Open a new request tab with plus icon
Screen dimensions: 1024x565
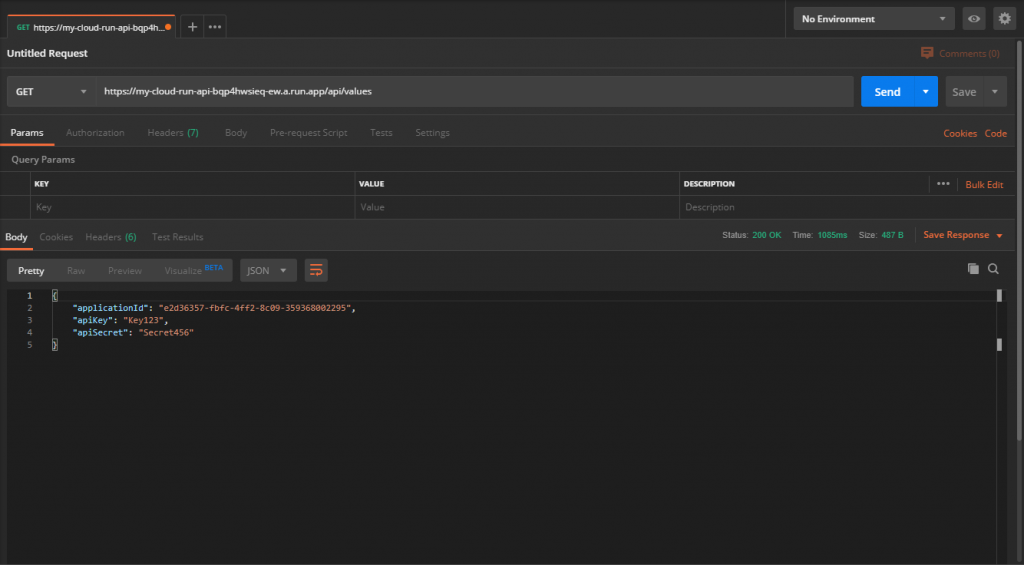[192, 27]
